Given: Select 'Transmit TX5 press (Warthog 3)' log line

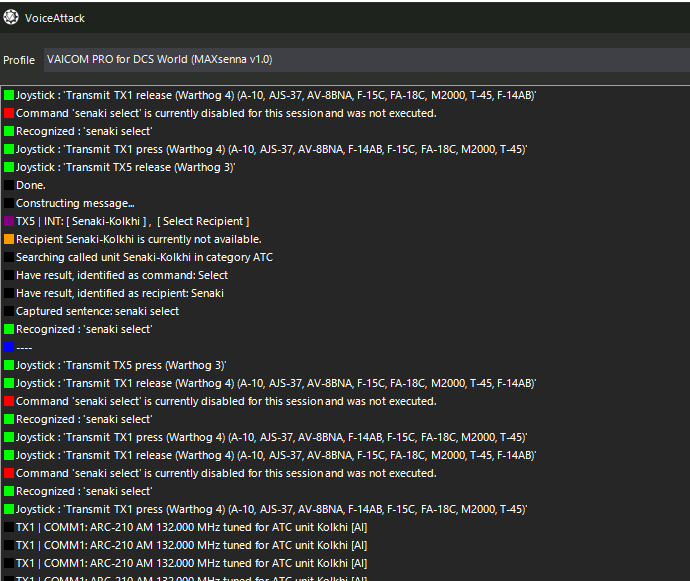Looking at the screenshot, I should point(120,365).
